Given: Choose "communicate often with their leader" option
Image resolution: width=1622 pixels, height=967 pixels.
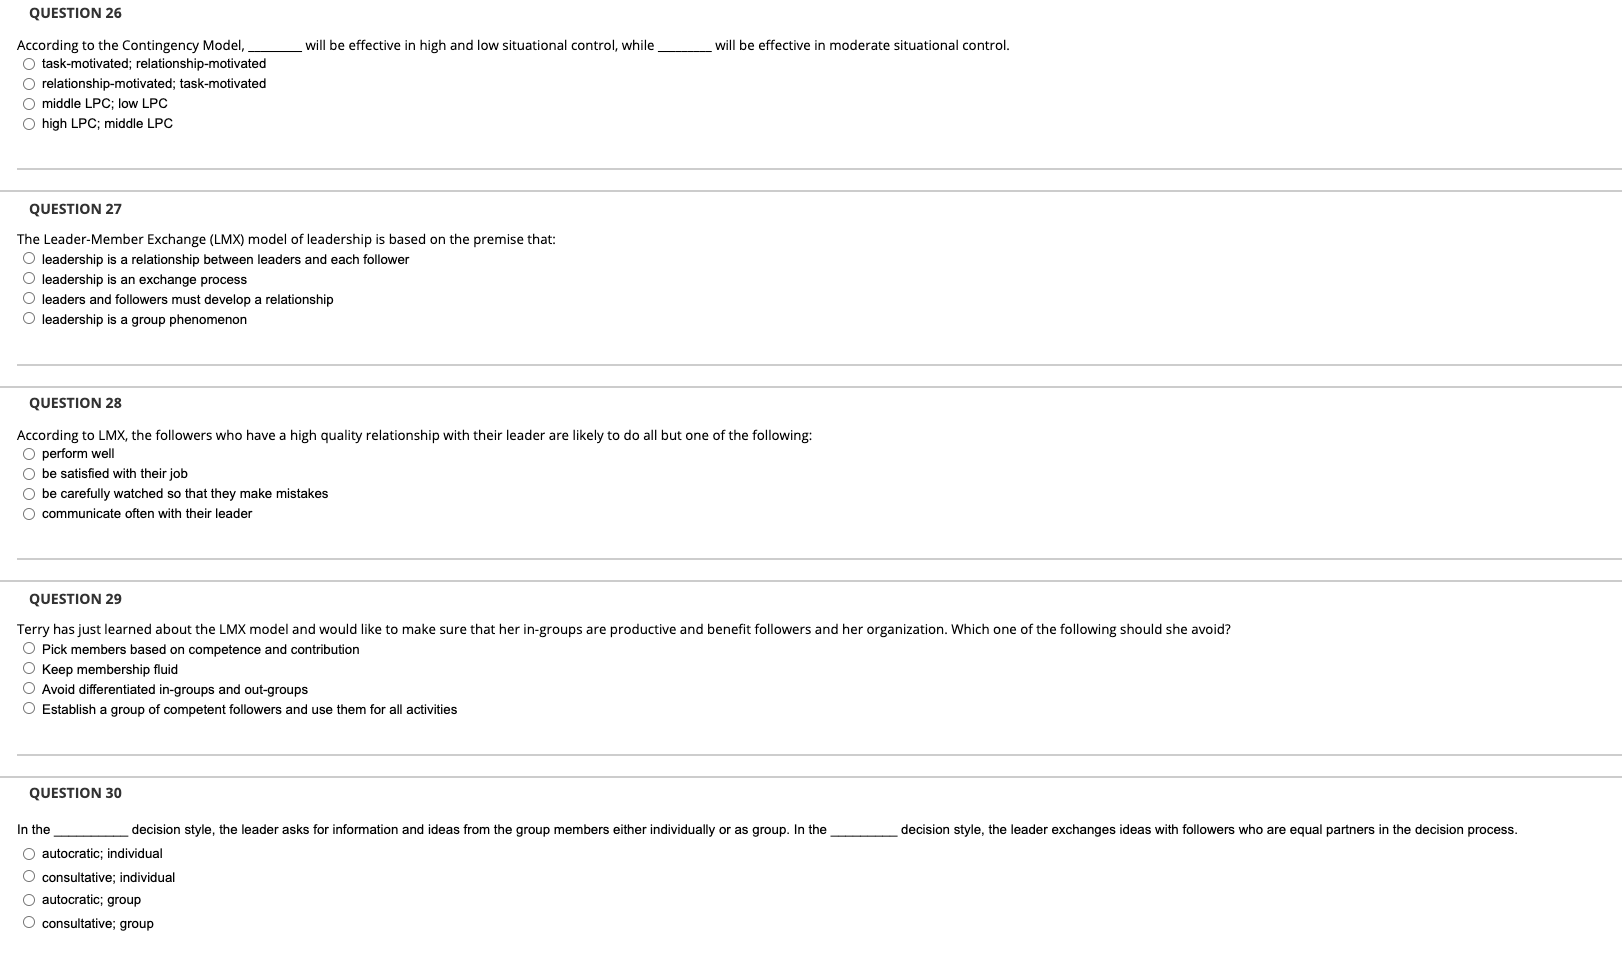Looking at the screenshot, I should click(x=27, y=513).
